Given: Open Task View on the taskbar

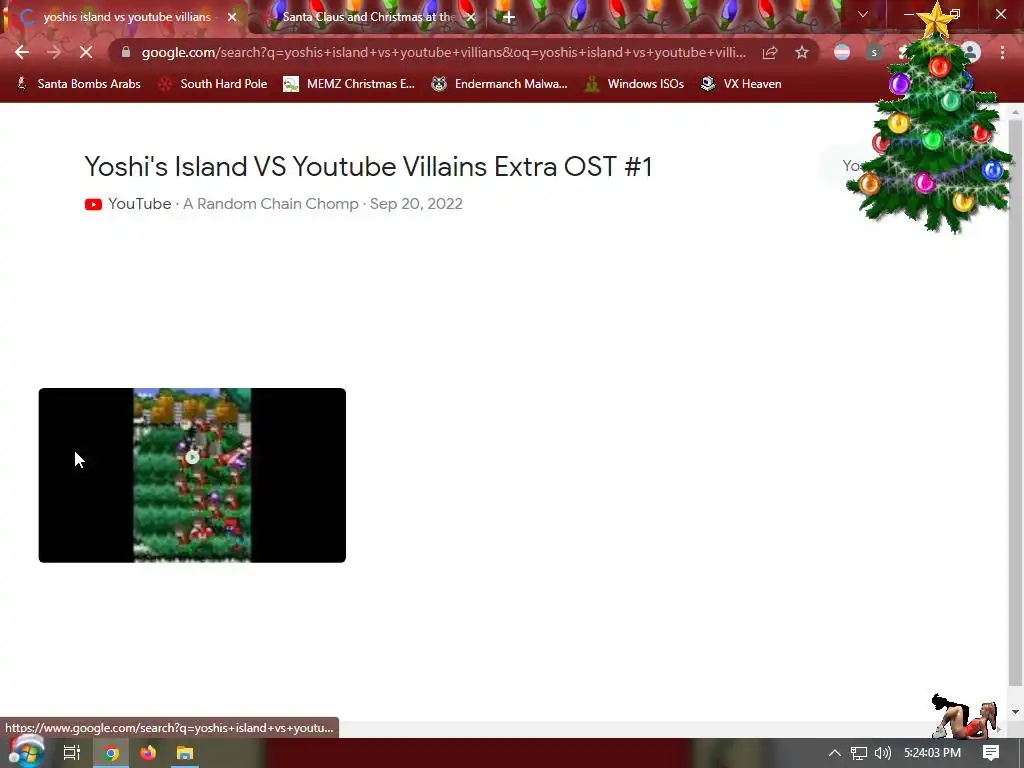Looking at the screenshot, I should 72,753.
